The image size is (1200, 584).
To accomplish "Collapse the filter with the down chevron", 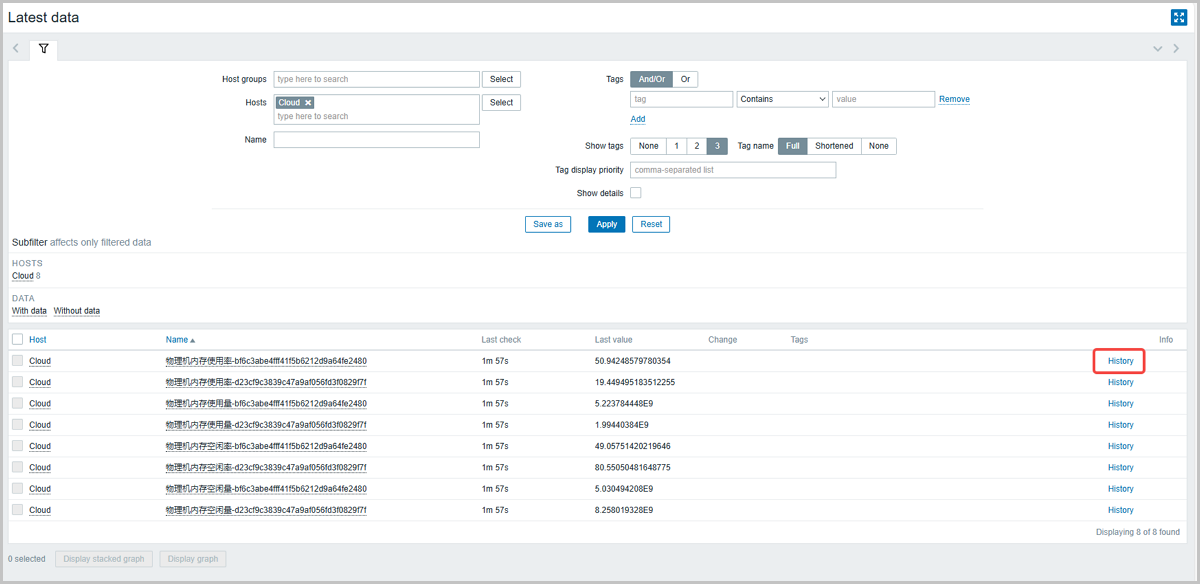I will tap(1157, 48).
